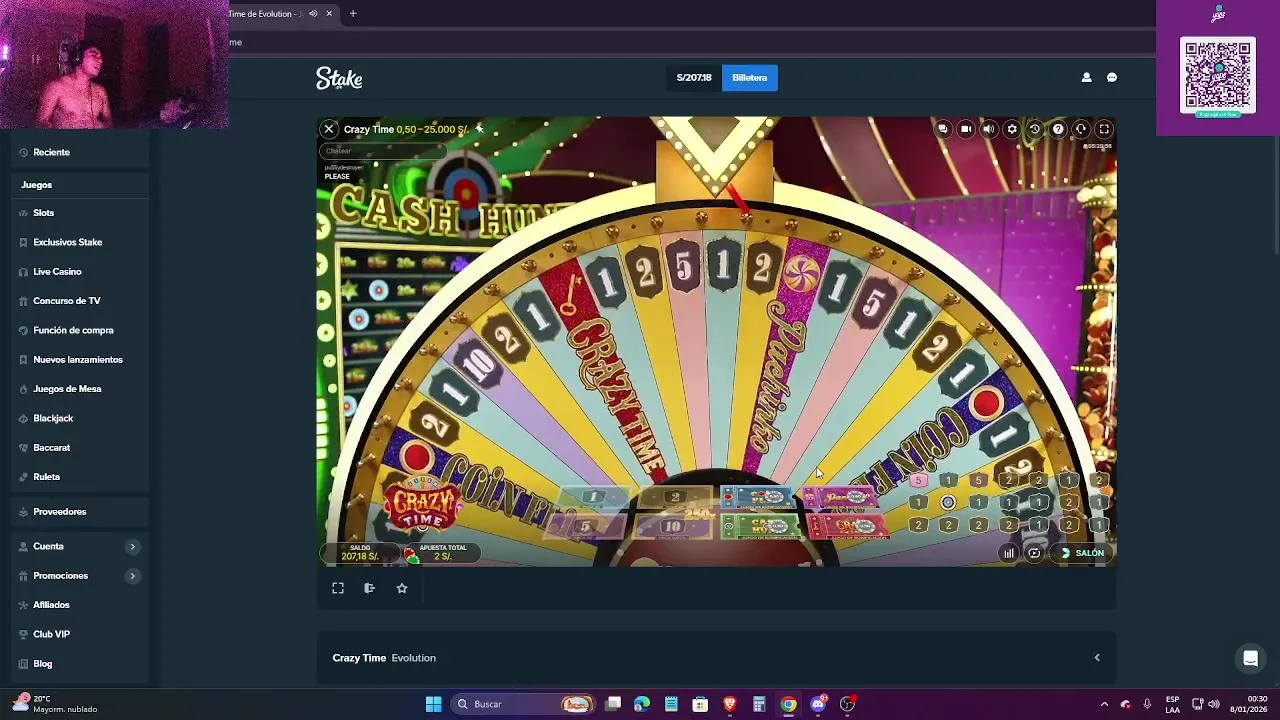
Task: Expand the Promociones submenu arrow
Action: 132,576
